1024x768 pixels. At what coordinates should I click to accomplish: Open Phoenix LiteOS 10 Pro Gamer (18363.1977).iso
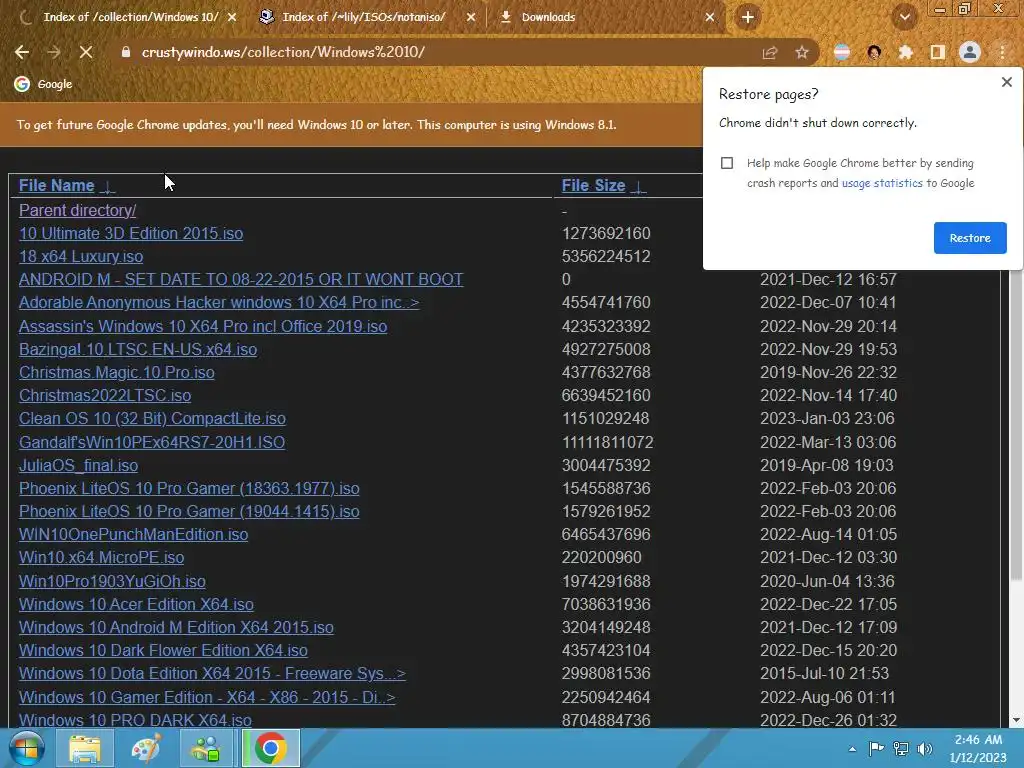[189, 488]
